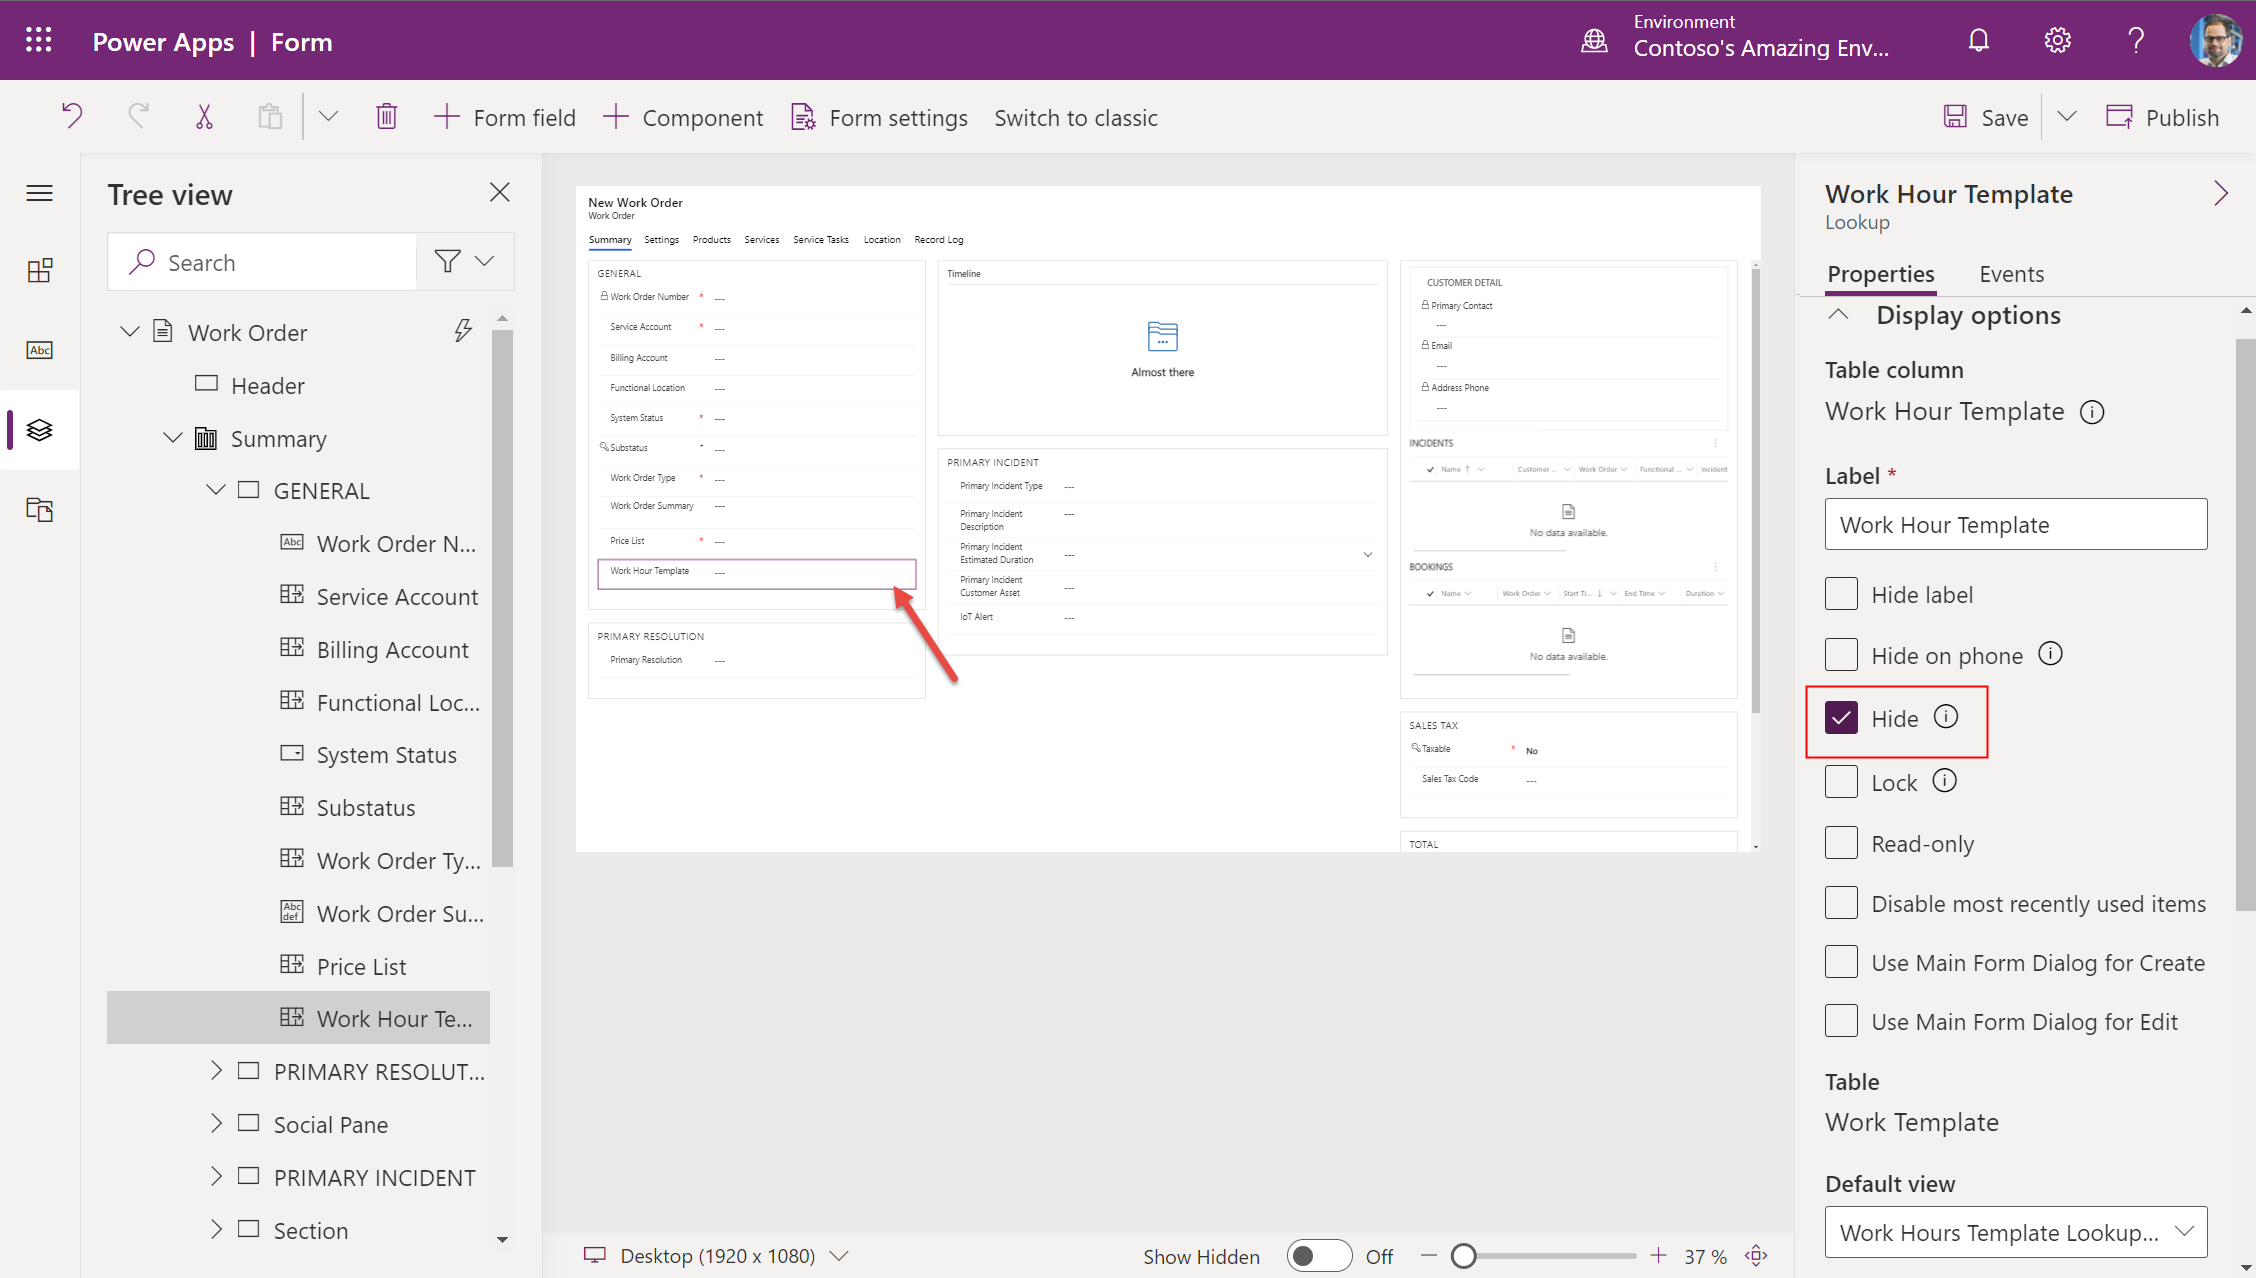The width and height of the screenshot is (2256, 1278).
Task: Expand the PRIMARY RESOLUTION section node
Action: (216, 1071)
